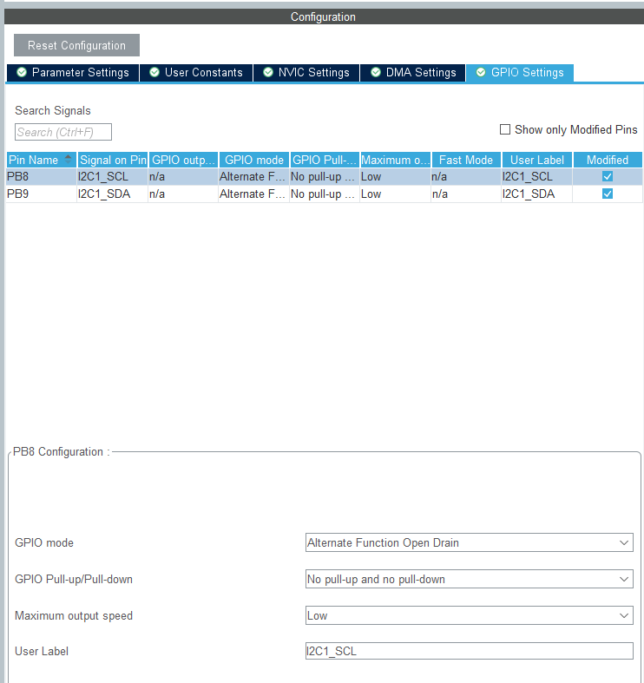Viewport: 644px width, 683px height.
Task: Click the Modified column header
Action: click(x=607, y=160)
